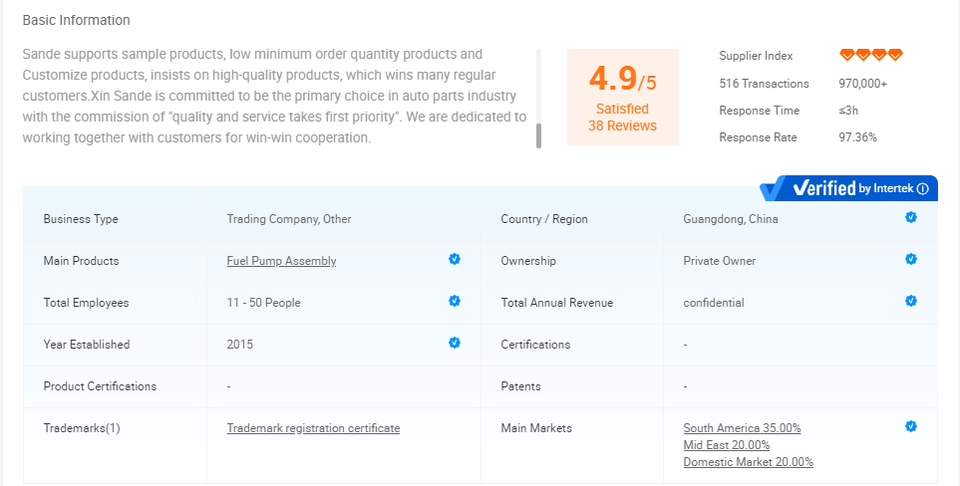
Task: Click verified checkmark next to Private Owner
Action: point(911,259)
